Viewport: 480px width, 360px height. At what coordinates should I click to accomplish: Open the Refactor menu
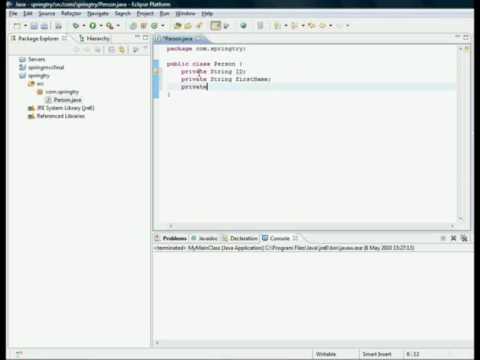pos(71,14)
